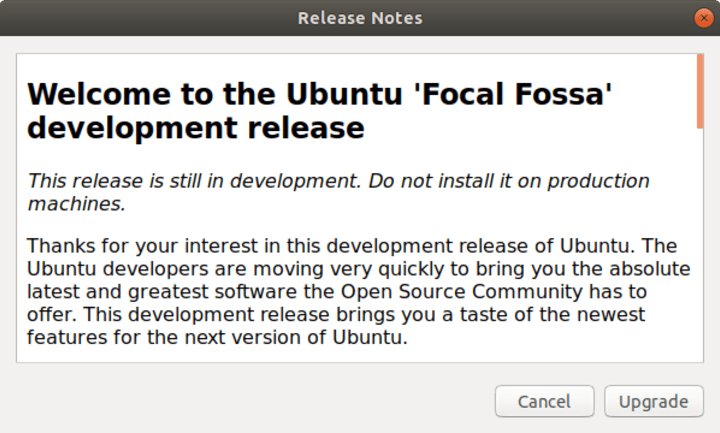Click the orange scrollbar thumb
Image resolution: width=720 pixels, height=433 pixels.
(x=699, y=92)
